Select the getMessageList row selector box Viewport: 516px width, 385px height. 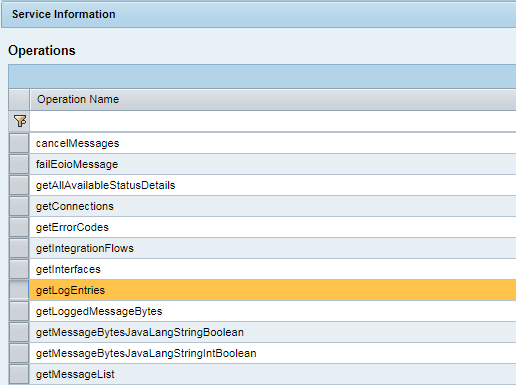point(19,374)
